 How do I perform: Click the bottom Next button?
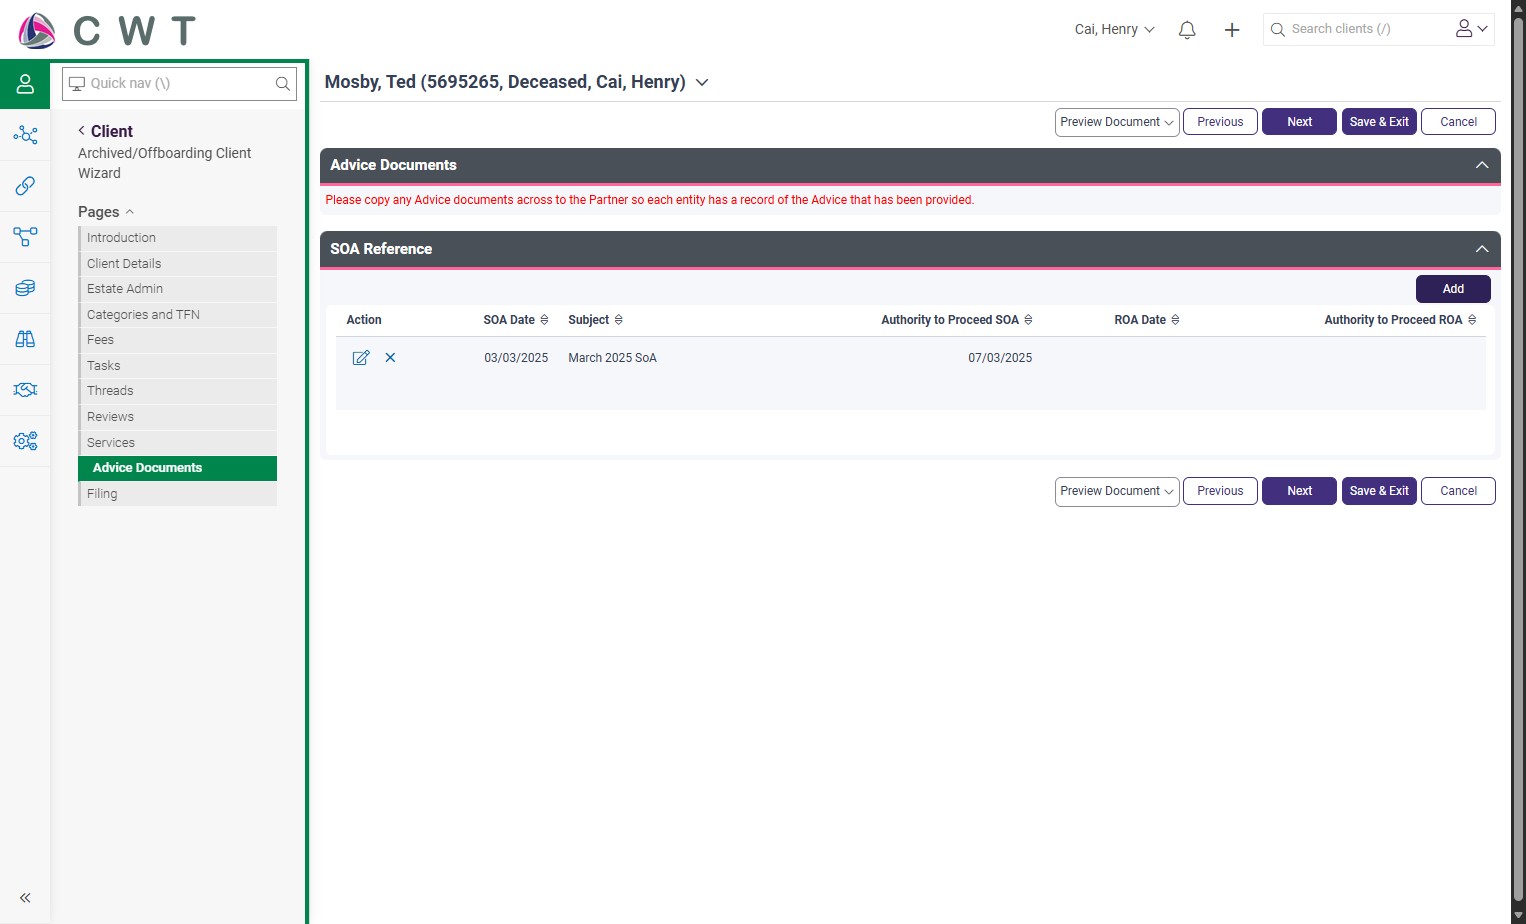point(1299,491)
